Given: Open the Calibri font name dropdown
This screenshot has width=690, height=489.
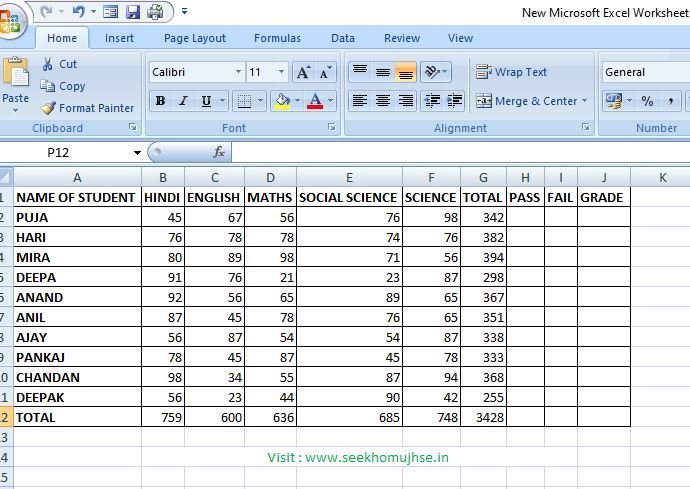Looking at the screenshot, I should tap(238, 72).
